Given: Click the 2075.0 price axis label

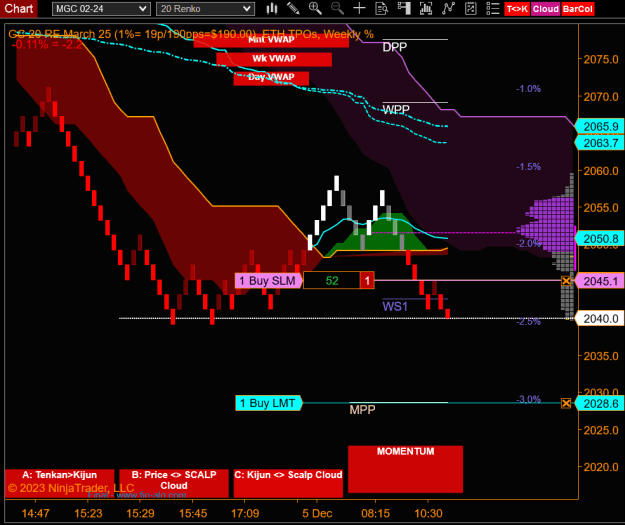Looking at the screenshot, I should tap(601, 60).
